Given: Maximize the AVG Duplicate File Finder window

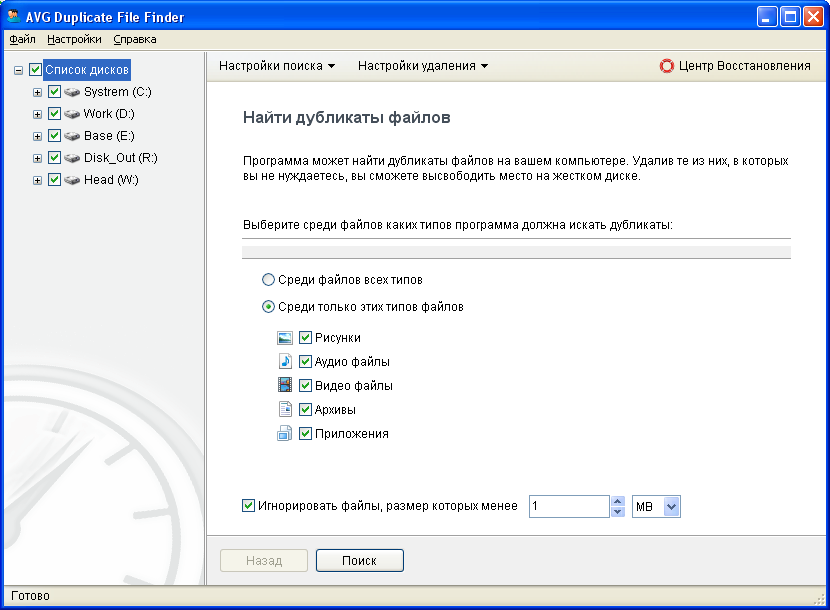Looking at the screenshot, I should tap(790, 17).
